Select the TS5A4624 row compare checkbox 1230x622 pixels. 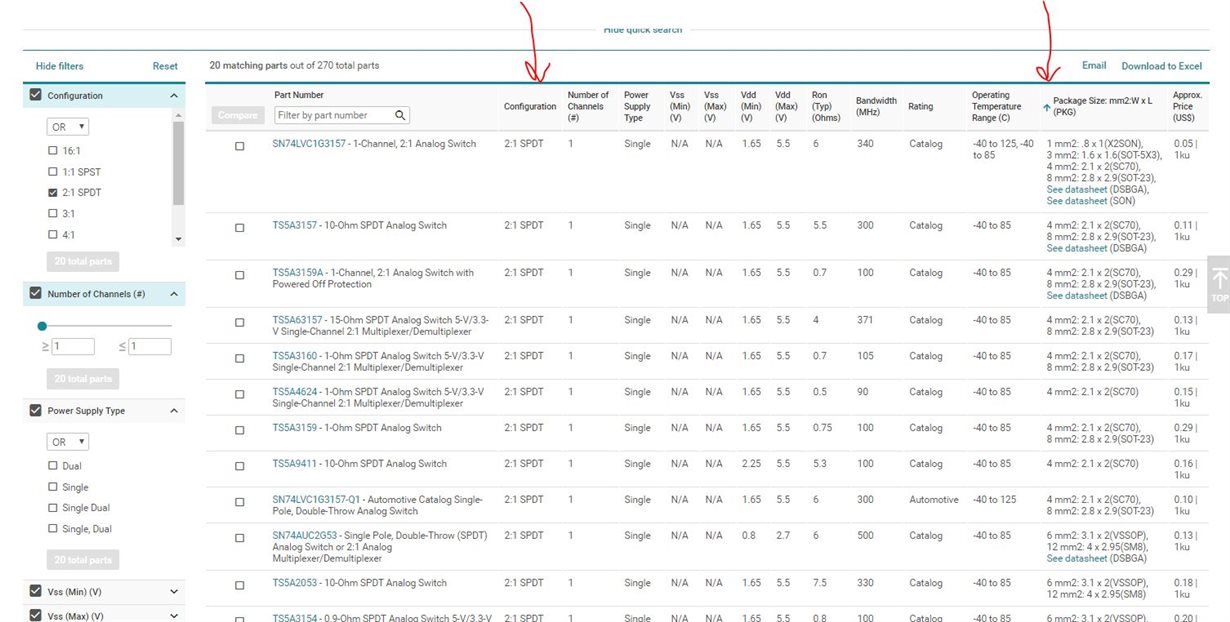[239, 393]
